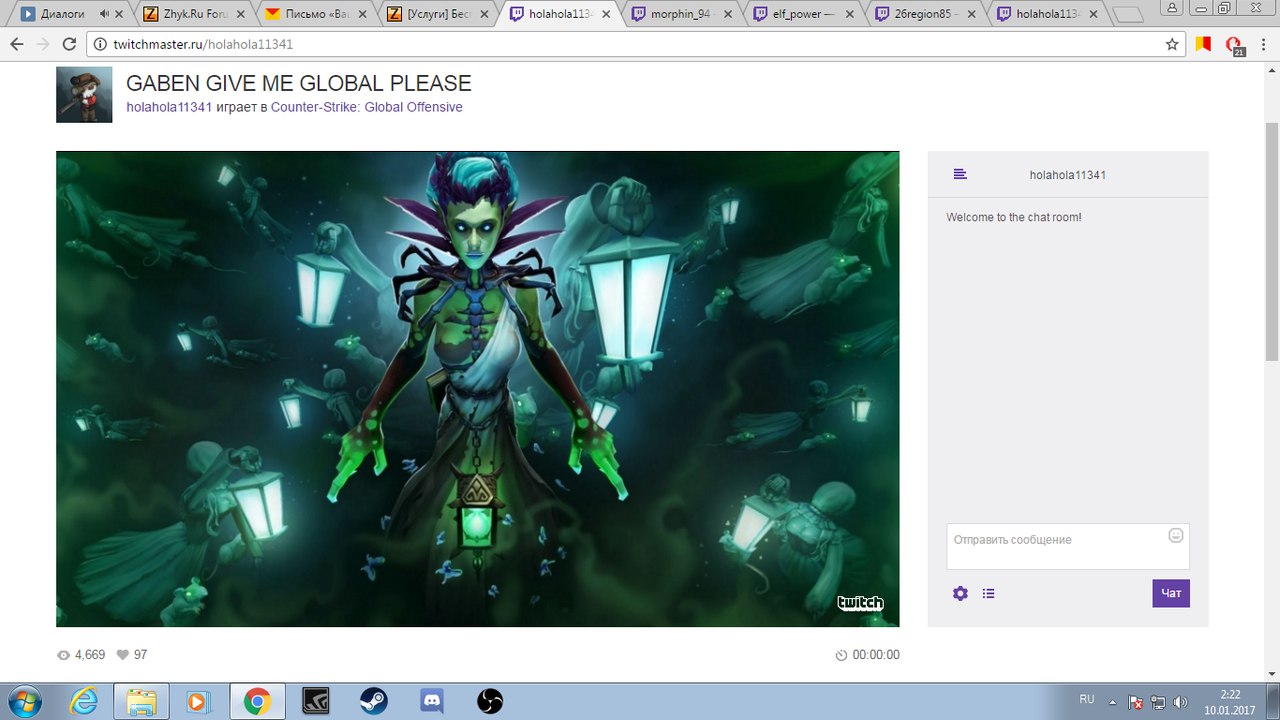1280x720 pixels.
Task: Switch to Google Chrome on the taskbar
Action: 257,702
